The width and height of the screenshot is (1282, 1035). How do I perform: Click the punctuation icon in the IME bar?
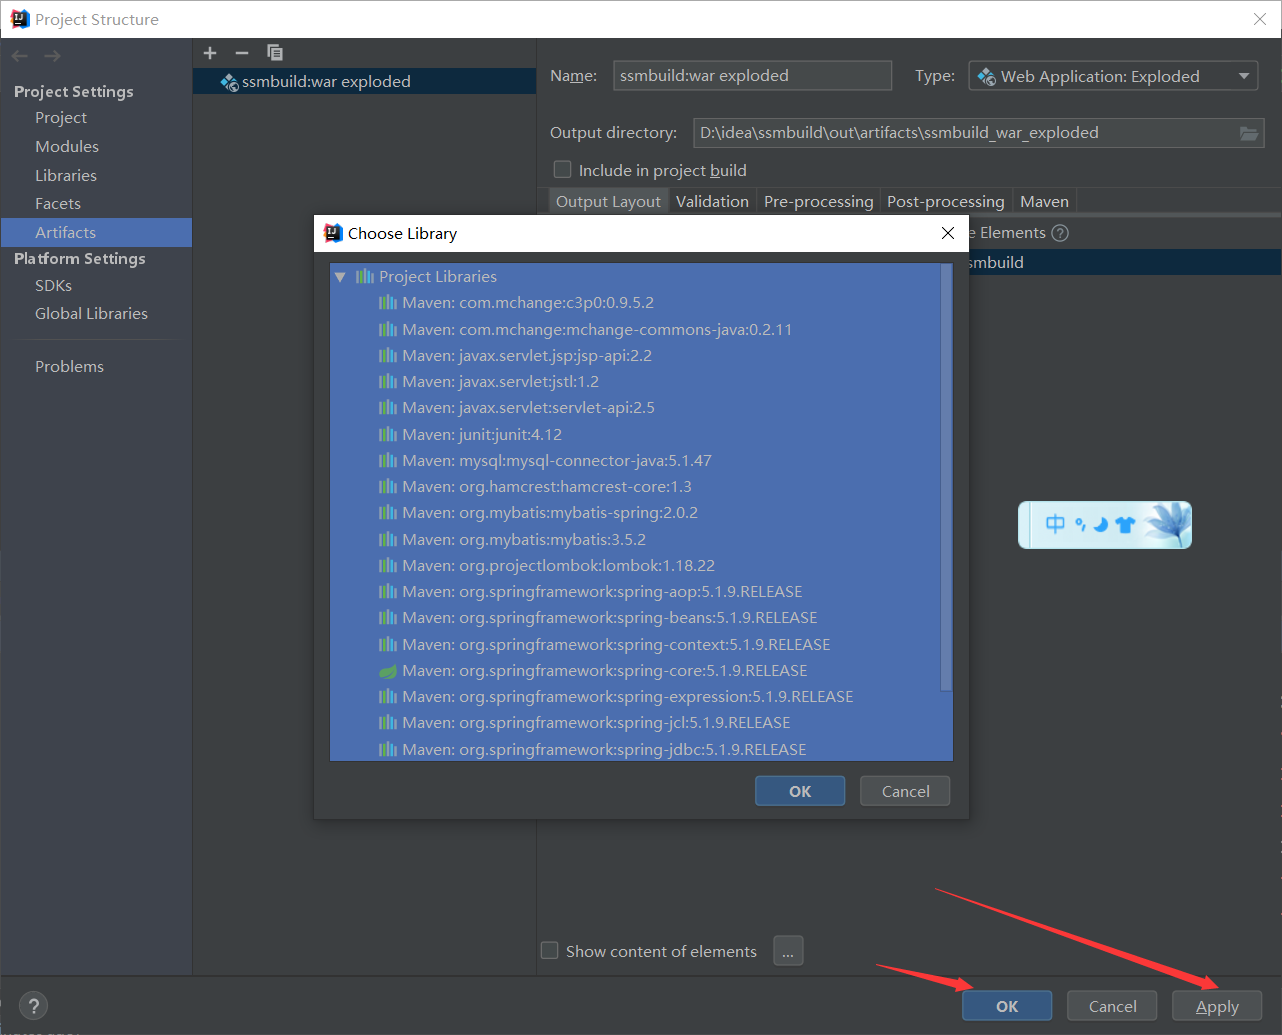[x=1080, y=524]
